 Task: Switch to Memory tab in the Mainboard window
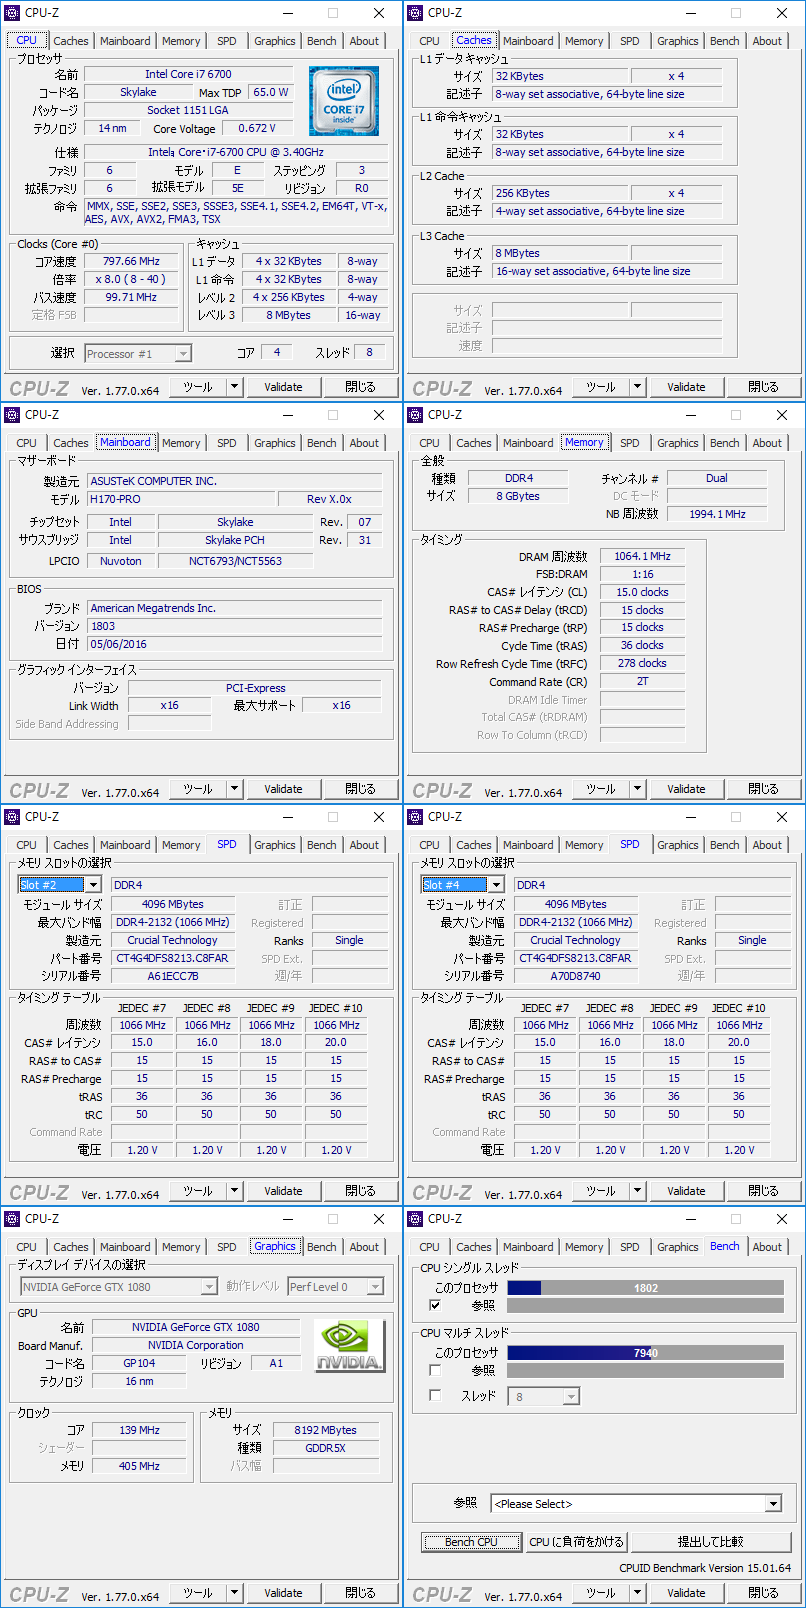tap(181, 443)
